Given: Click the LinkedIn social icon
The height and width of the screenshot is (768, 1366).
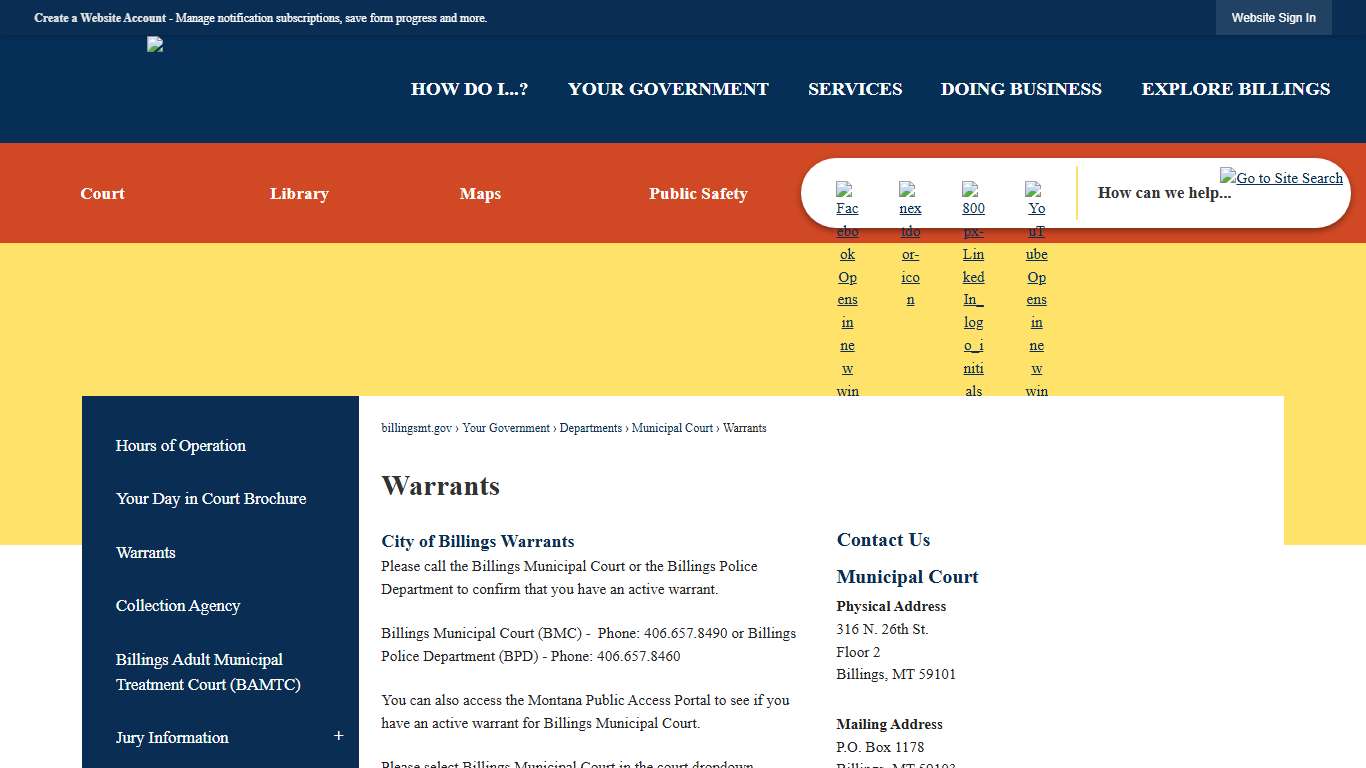Looking at the screenshot, I should pyautogui.click(x=973, y=195).
